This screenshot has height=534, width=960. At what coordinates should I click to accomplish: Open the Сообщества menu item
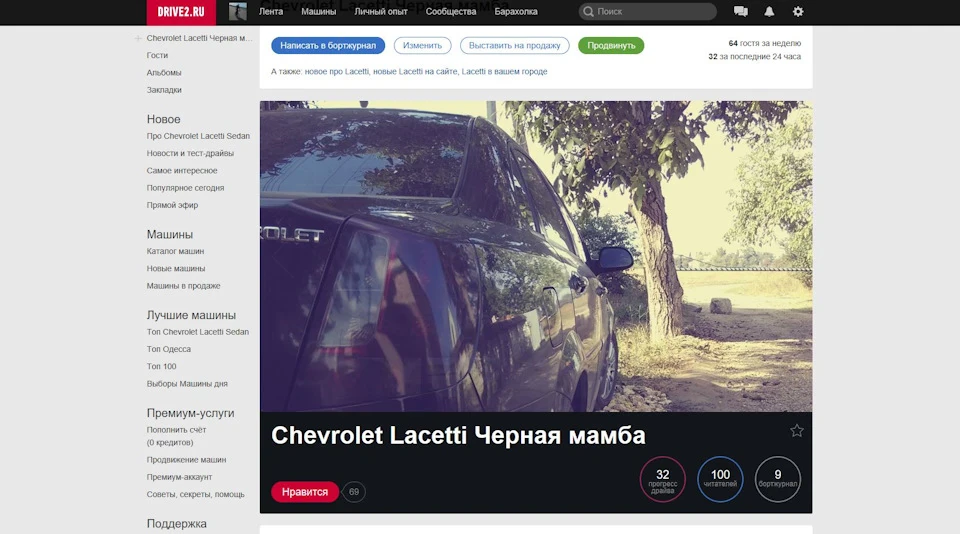[451, 11]
